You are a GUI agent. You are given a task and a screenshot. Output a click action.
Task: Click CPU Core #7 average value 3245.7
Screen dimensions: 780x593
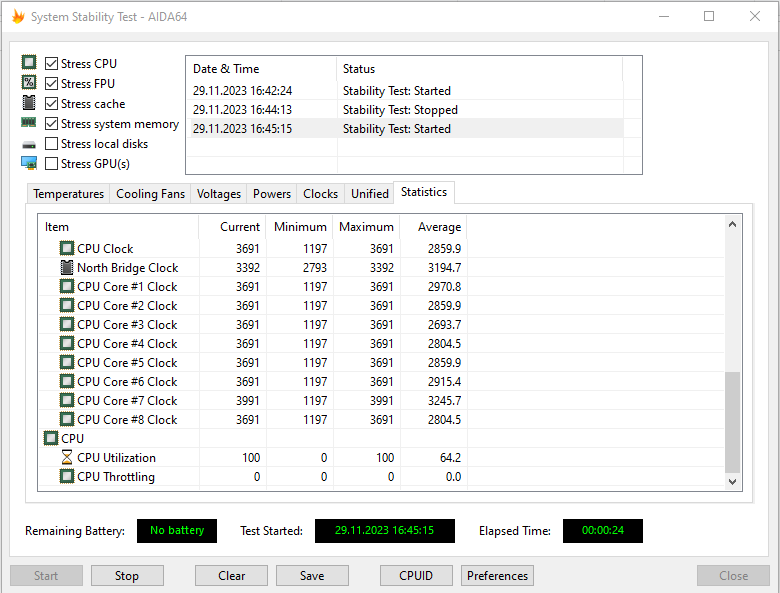point(444,400)
